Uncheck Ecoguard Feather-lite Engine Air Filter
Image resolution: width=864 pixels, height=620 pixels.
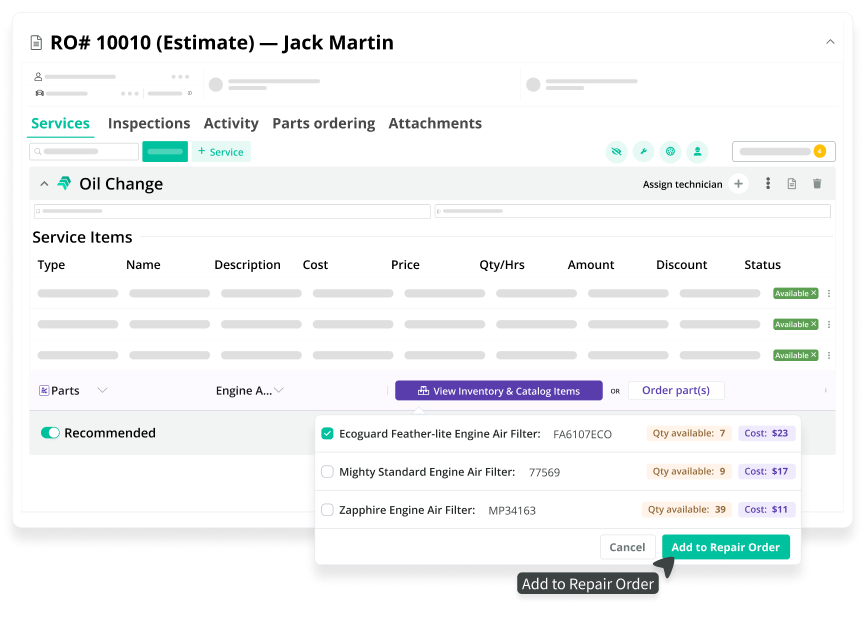coord(327,434)
